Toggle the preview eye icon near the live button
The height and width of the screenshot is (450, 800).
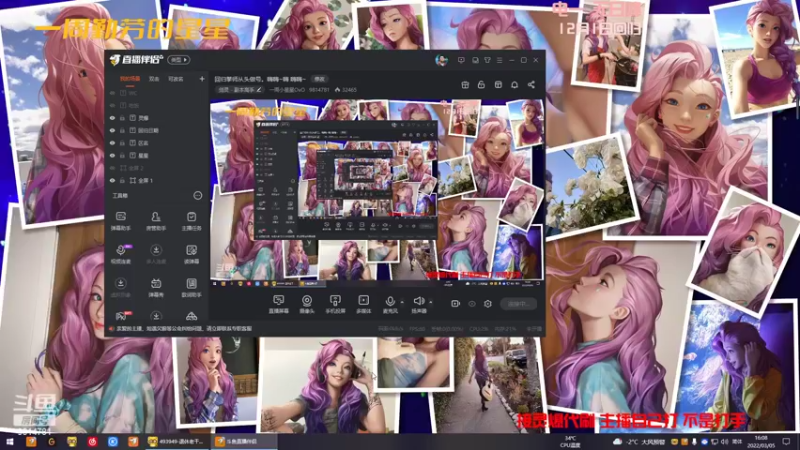click(x=472, y=304)
